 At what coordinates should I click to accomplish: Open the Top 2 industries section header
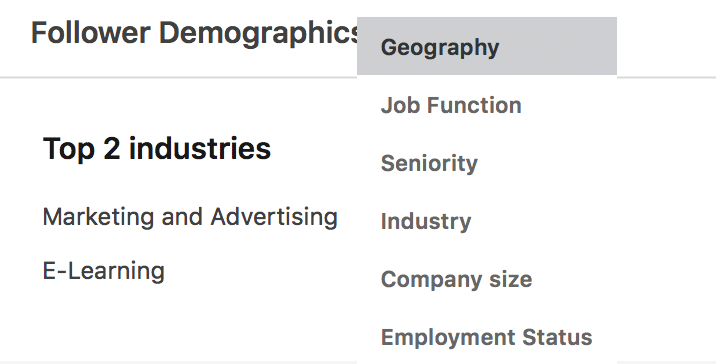click(x=157, y=148)
